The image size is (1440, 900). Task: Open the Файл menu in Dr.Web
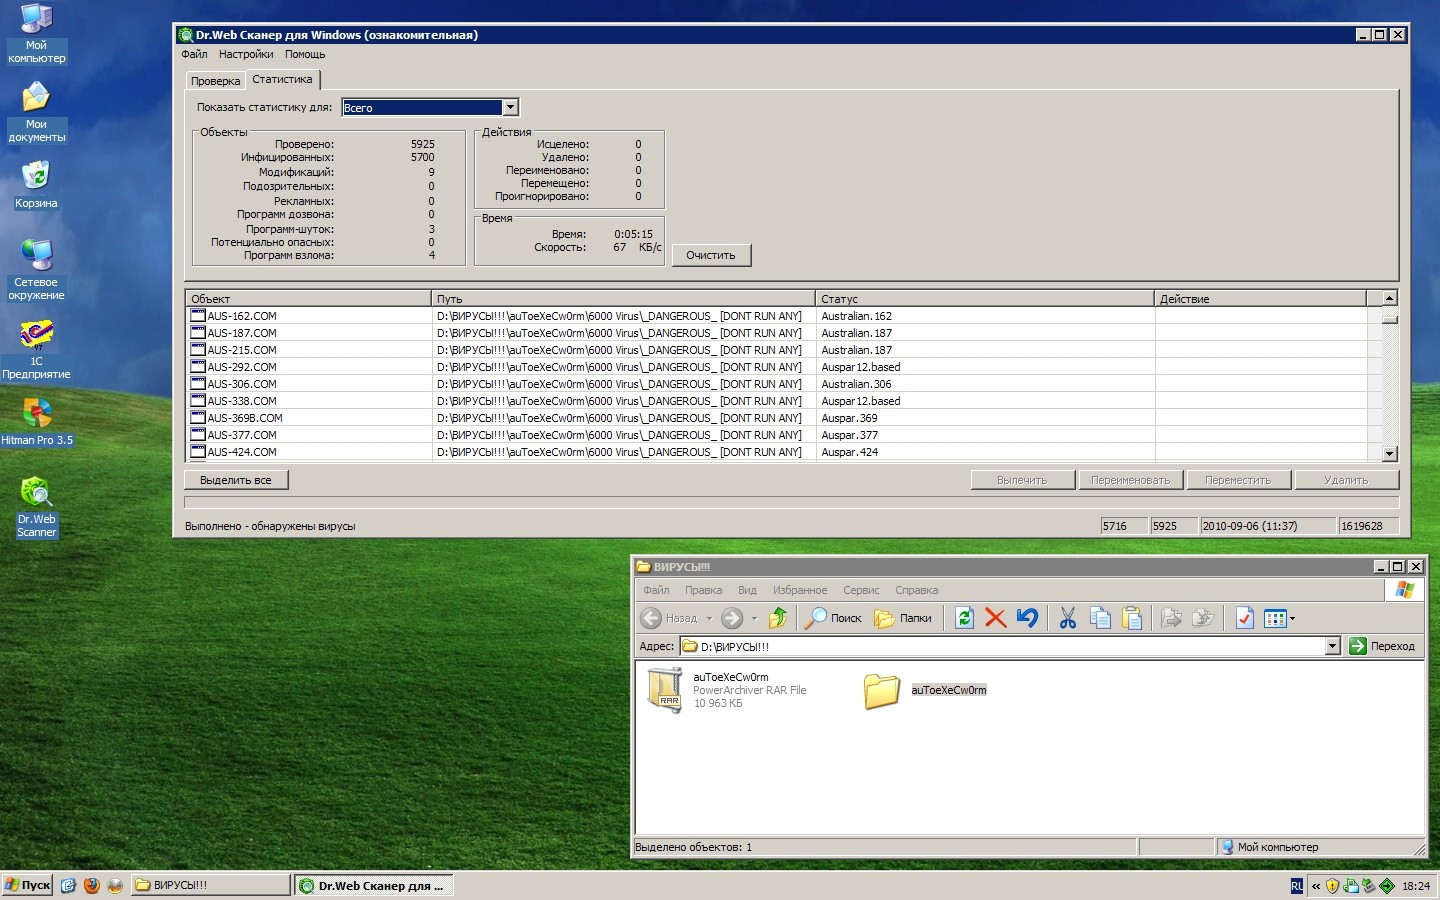coord(194,54)
